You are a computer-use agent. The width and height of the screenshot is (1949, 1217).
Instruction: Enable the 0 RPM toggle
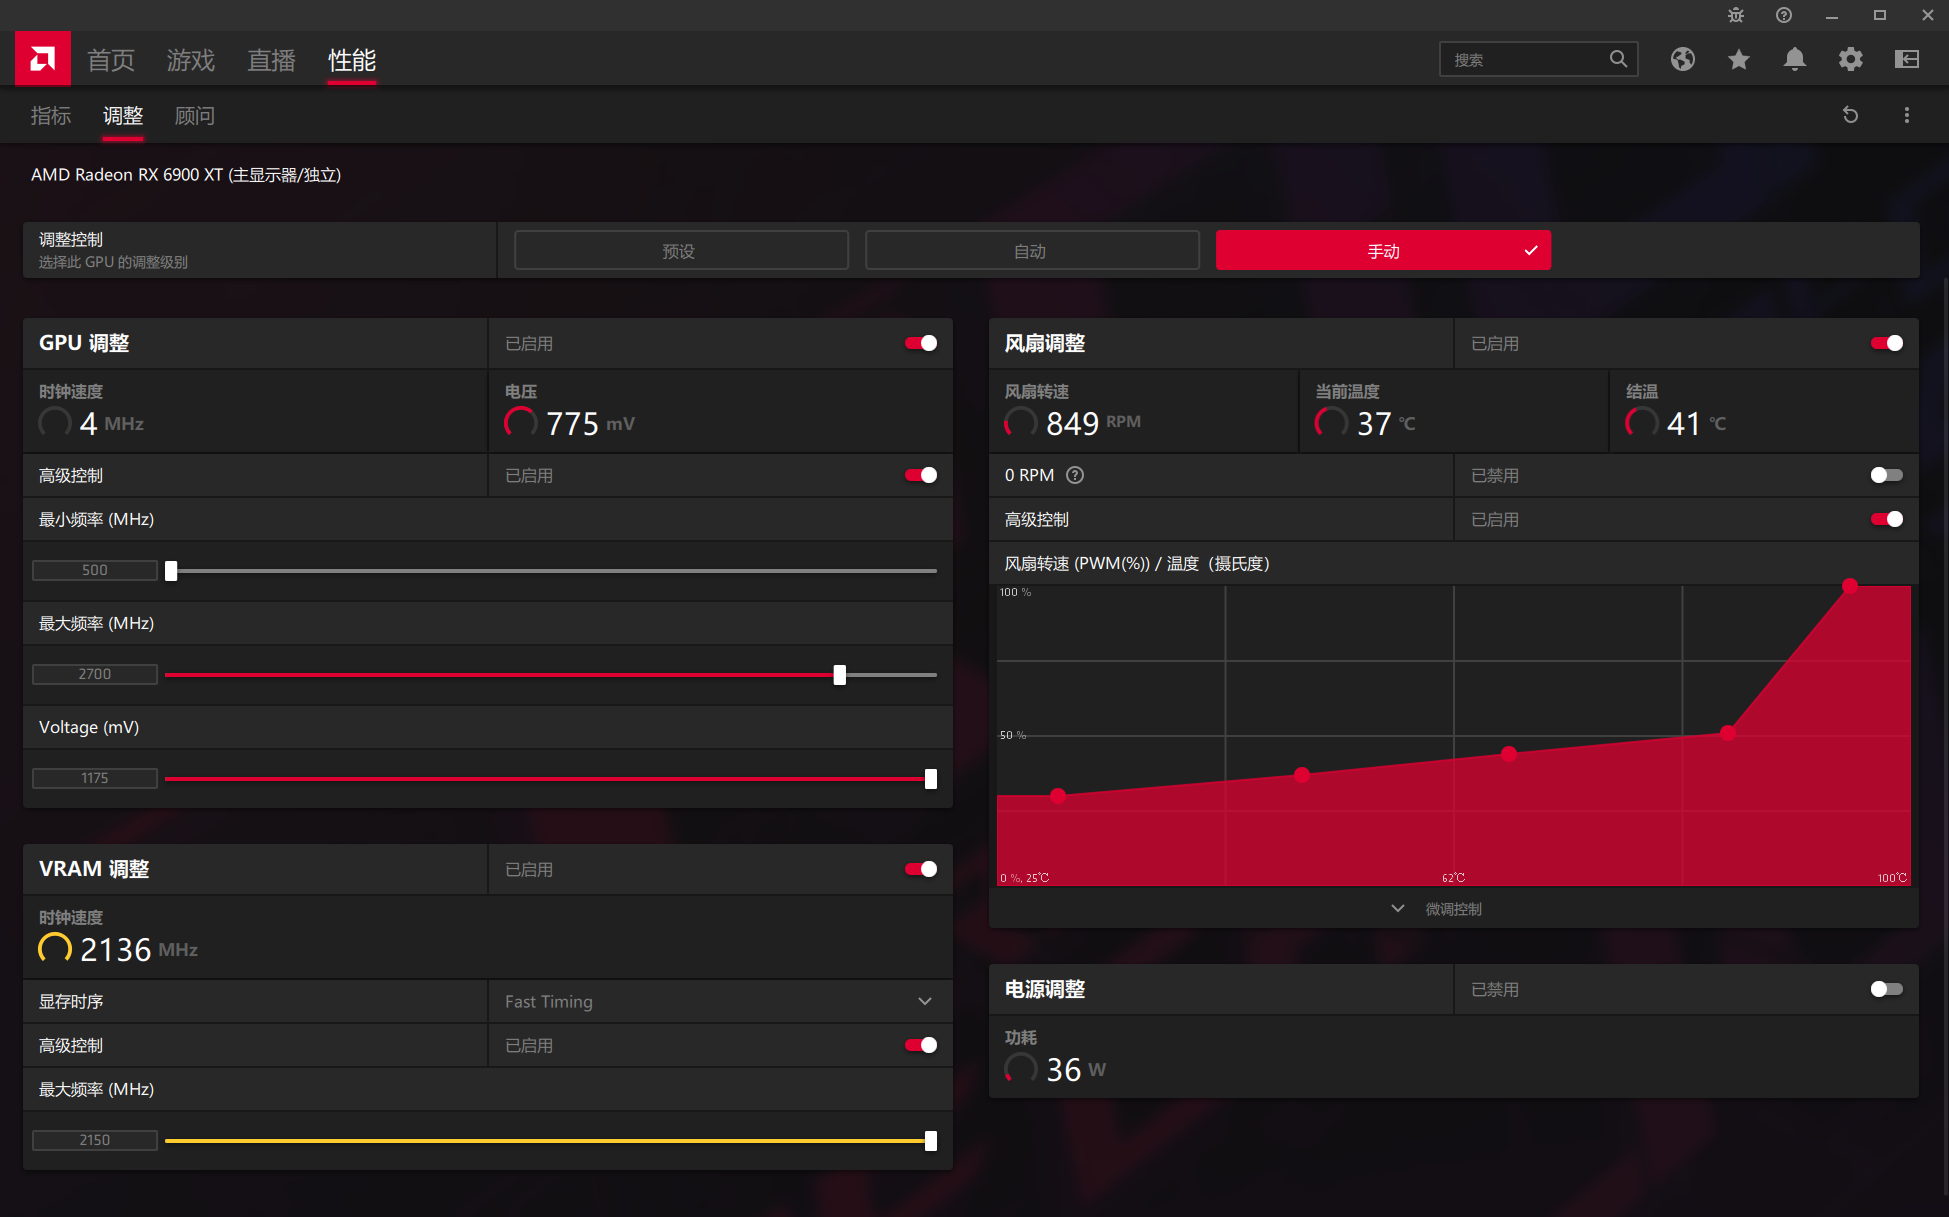[x=1886, y=475]
